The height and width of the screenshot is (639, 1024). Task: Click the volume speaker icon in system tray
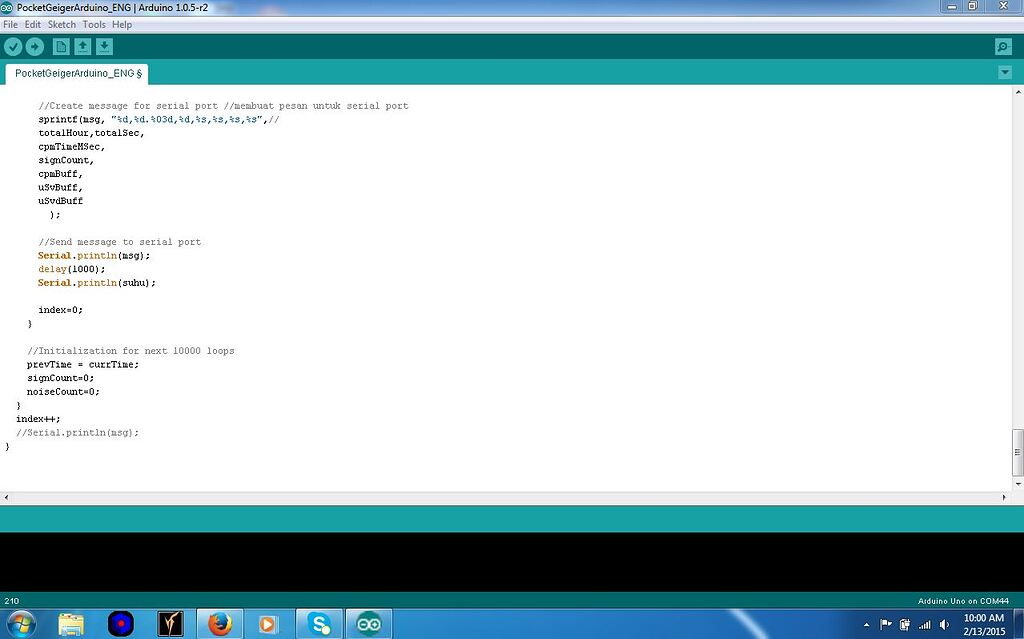pos(944,622)
